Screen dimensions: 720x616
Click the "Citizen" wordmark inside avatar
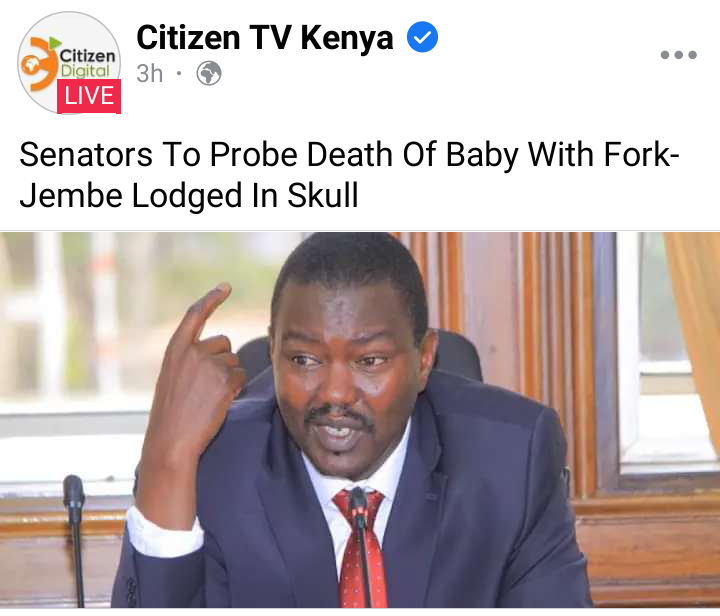(88, 56)
